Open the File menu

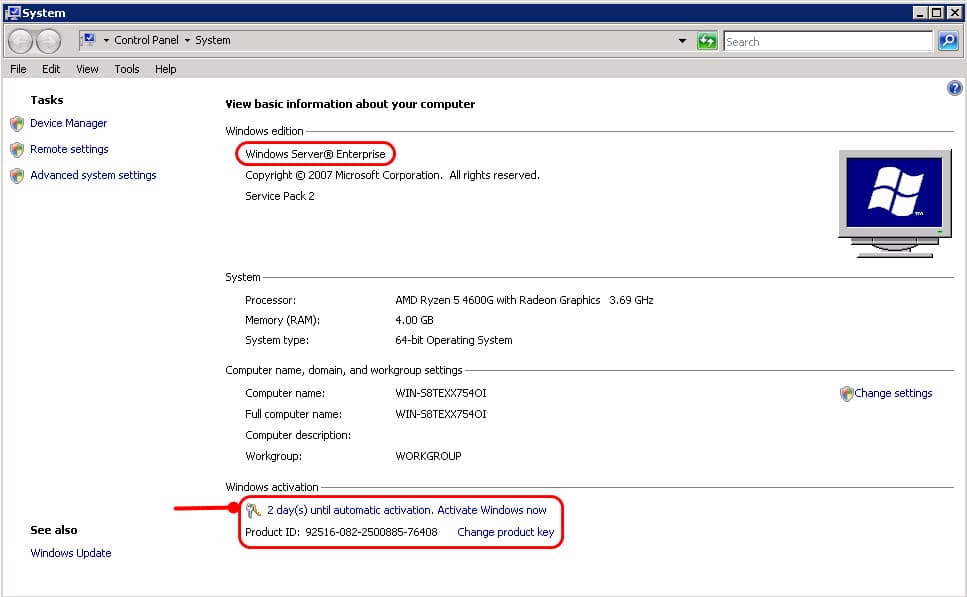[18, 69]
